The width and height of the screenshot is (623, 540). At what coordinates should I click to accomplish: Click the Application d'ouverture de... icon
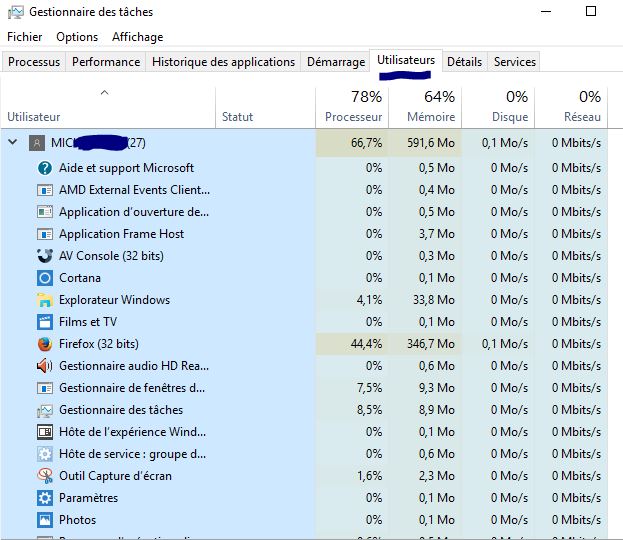pos(45,212)
